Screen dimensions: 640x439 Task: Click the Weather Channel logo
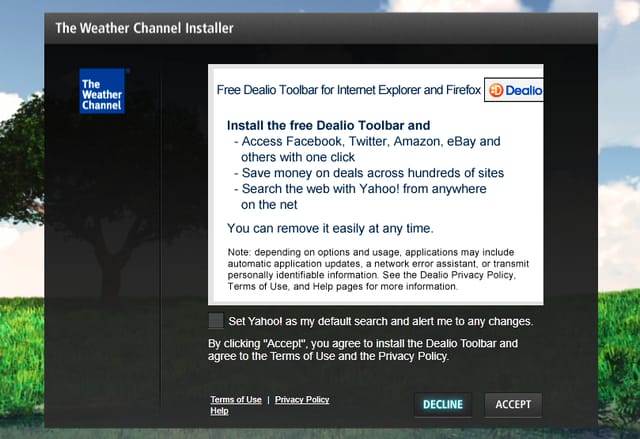(x=102, y=91)
